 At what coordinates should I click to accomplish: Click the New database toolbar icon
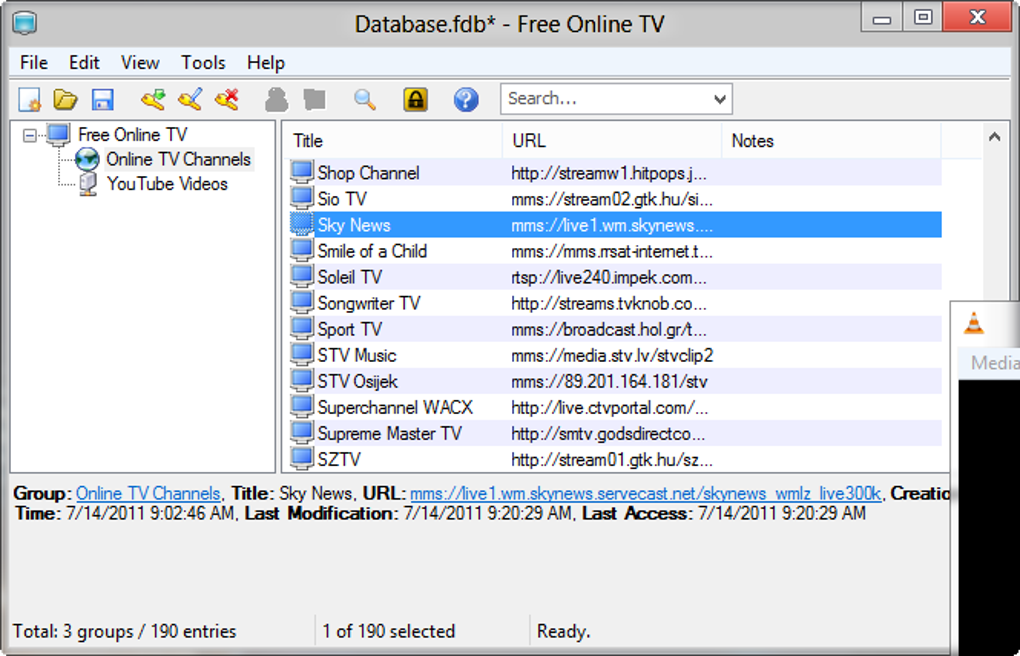pyautogui.click(x=30, y=100)
